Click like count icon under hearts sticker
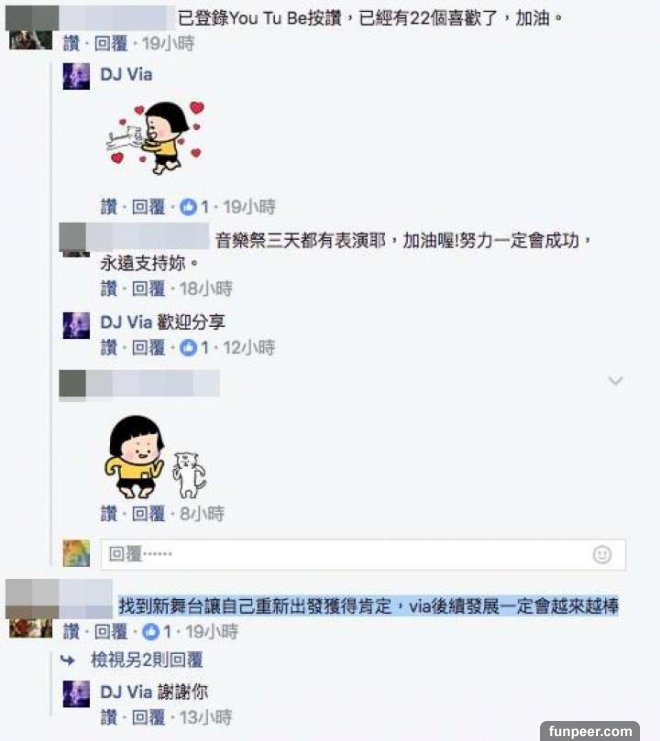Image resolution: width=660 pixels, height=741 pixels. coord(188,207)
